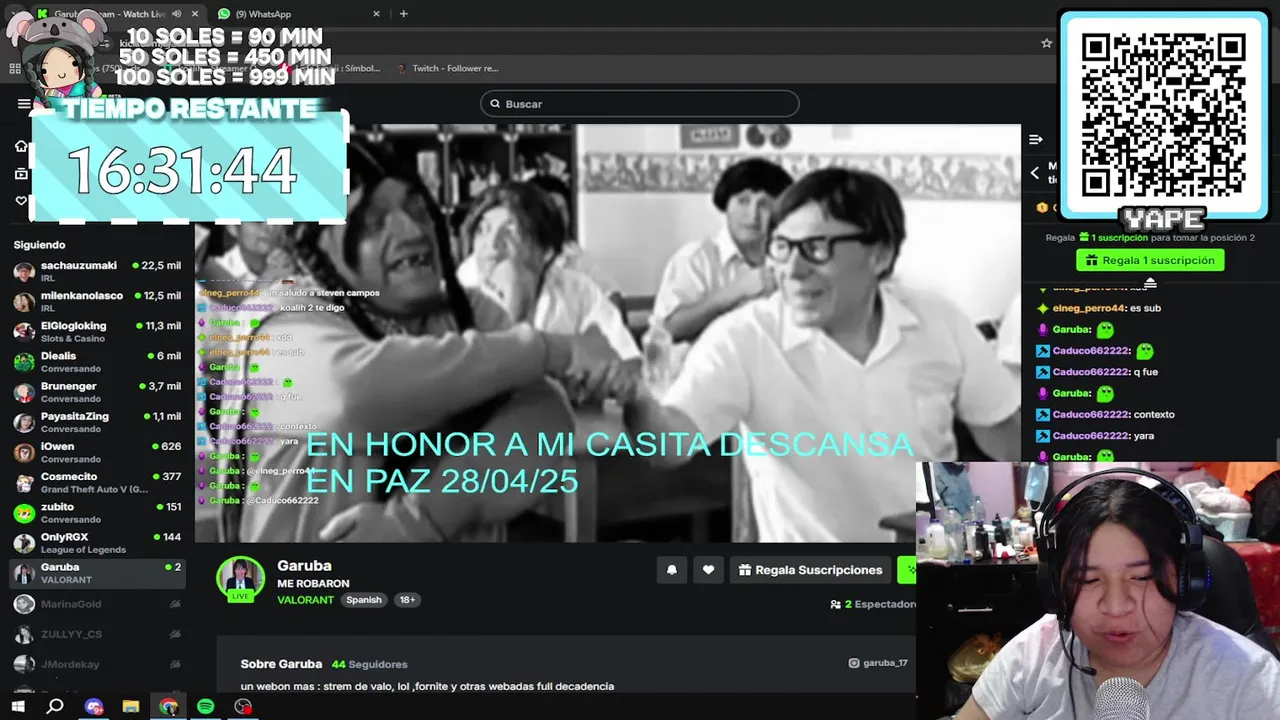Open offline channel MarinaGold

click(x=97, y=604)
